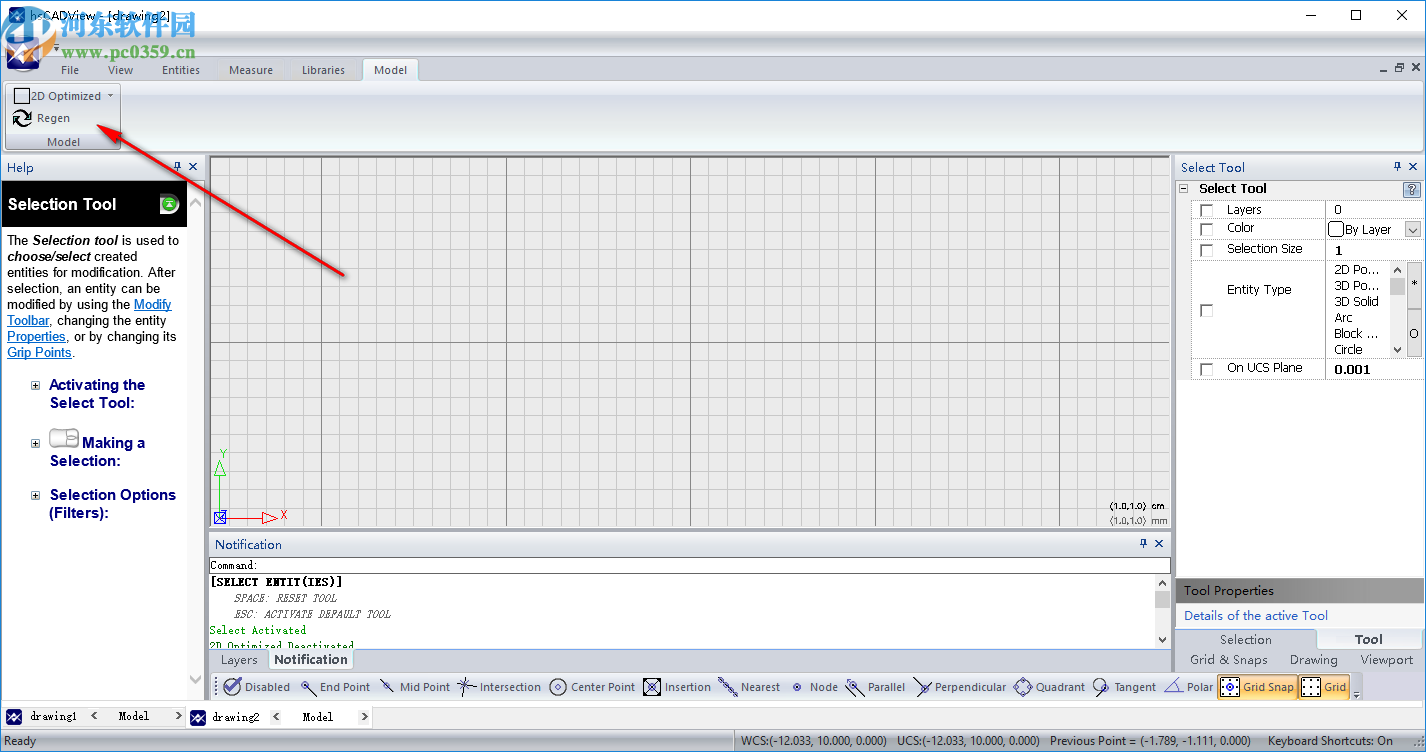This screenshot has height=752, width=1426.
Task: Open the Color By Layer dropdown
Action: click(x=1413, y=229)
